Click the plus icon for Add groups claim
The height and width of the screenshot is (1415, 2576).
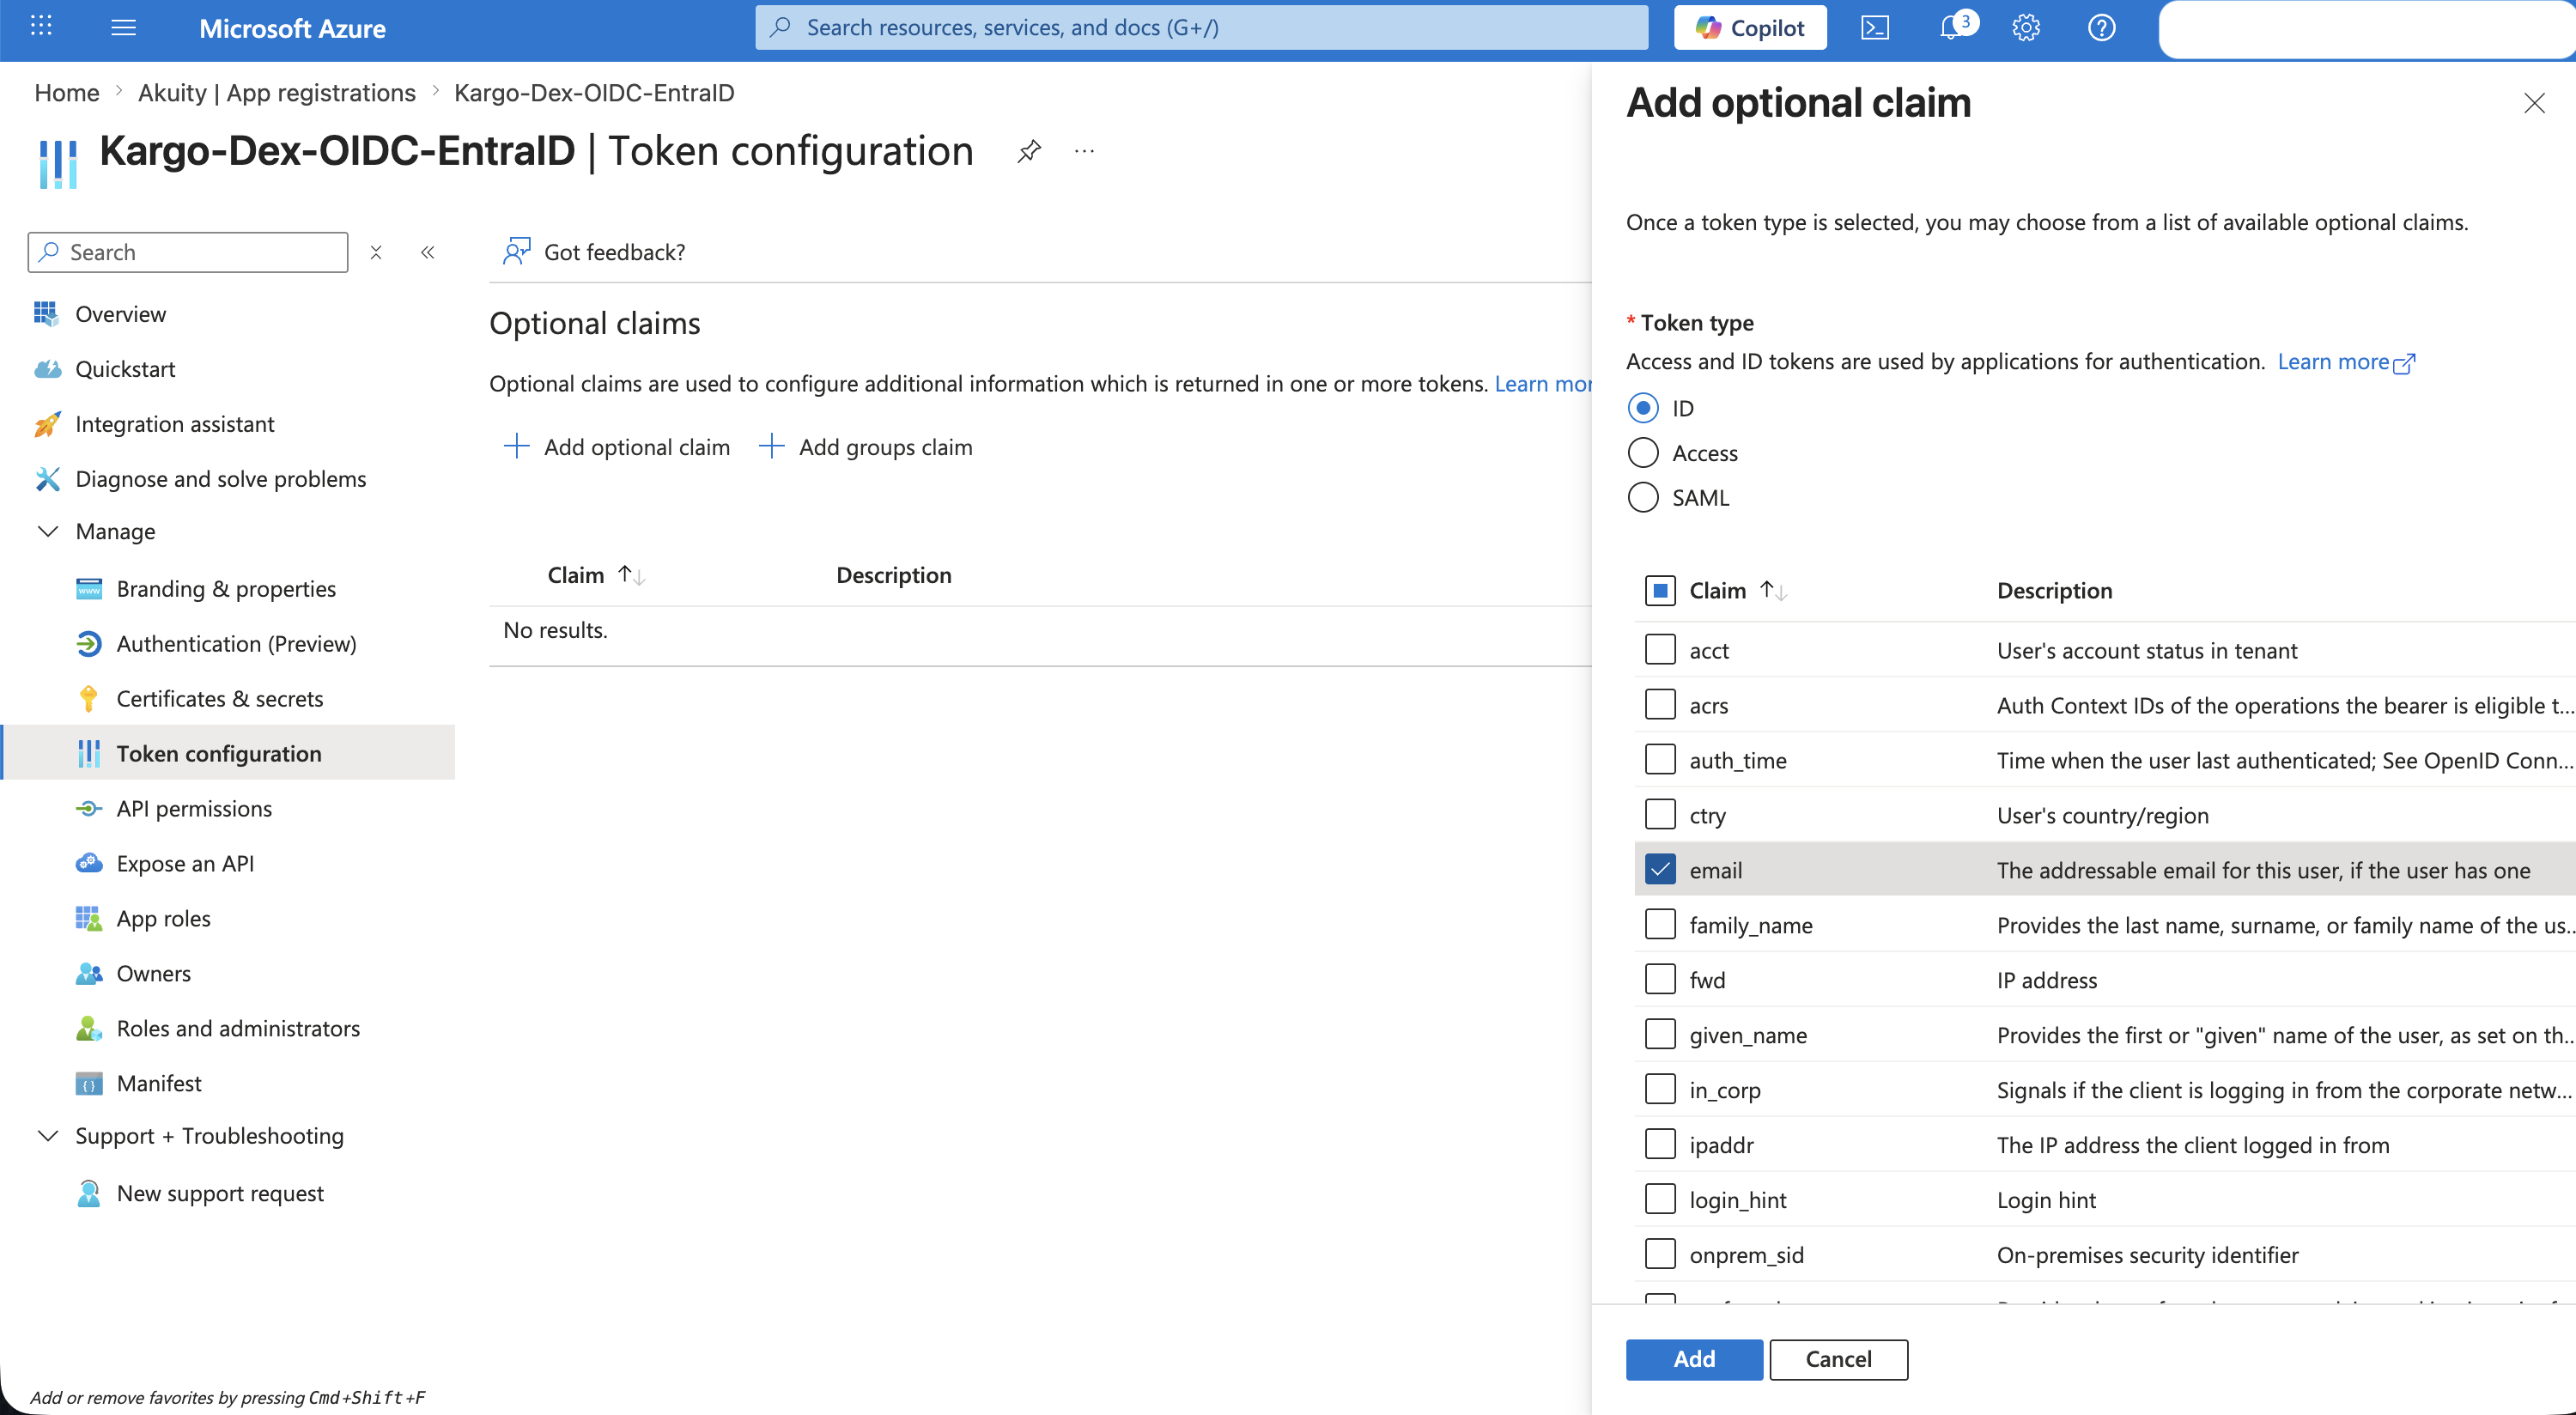point(771,446)
